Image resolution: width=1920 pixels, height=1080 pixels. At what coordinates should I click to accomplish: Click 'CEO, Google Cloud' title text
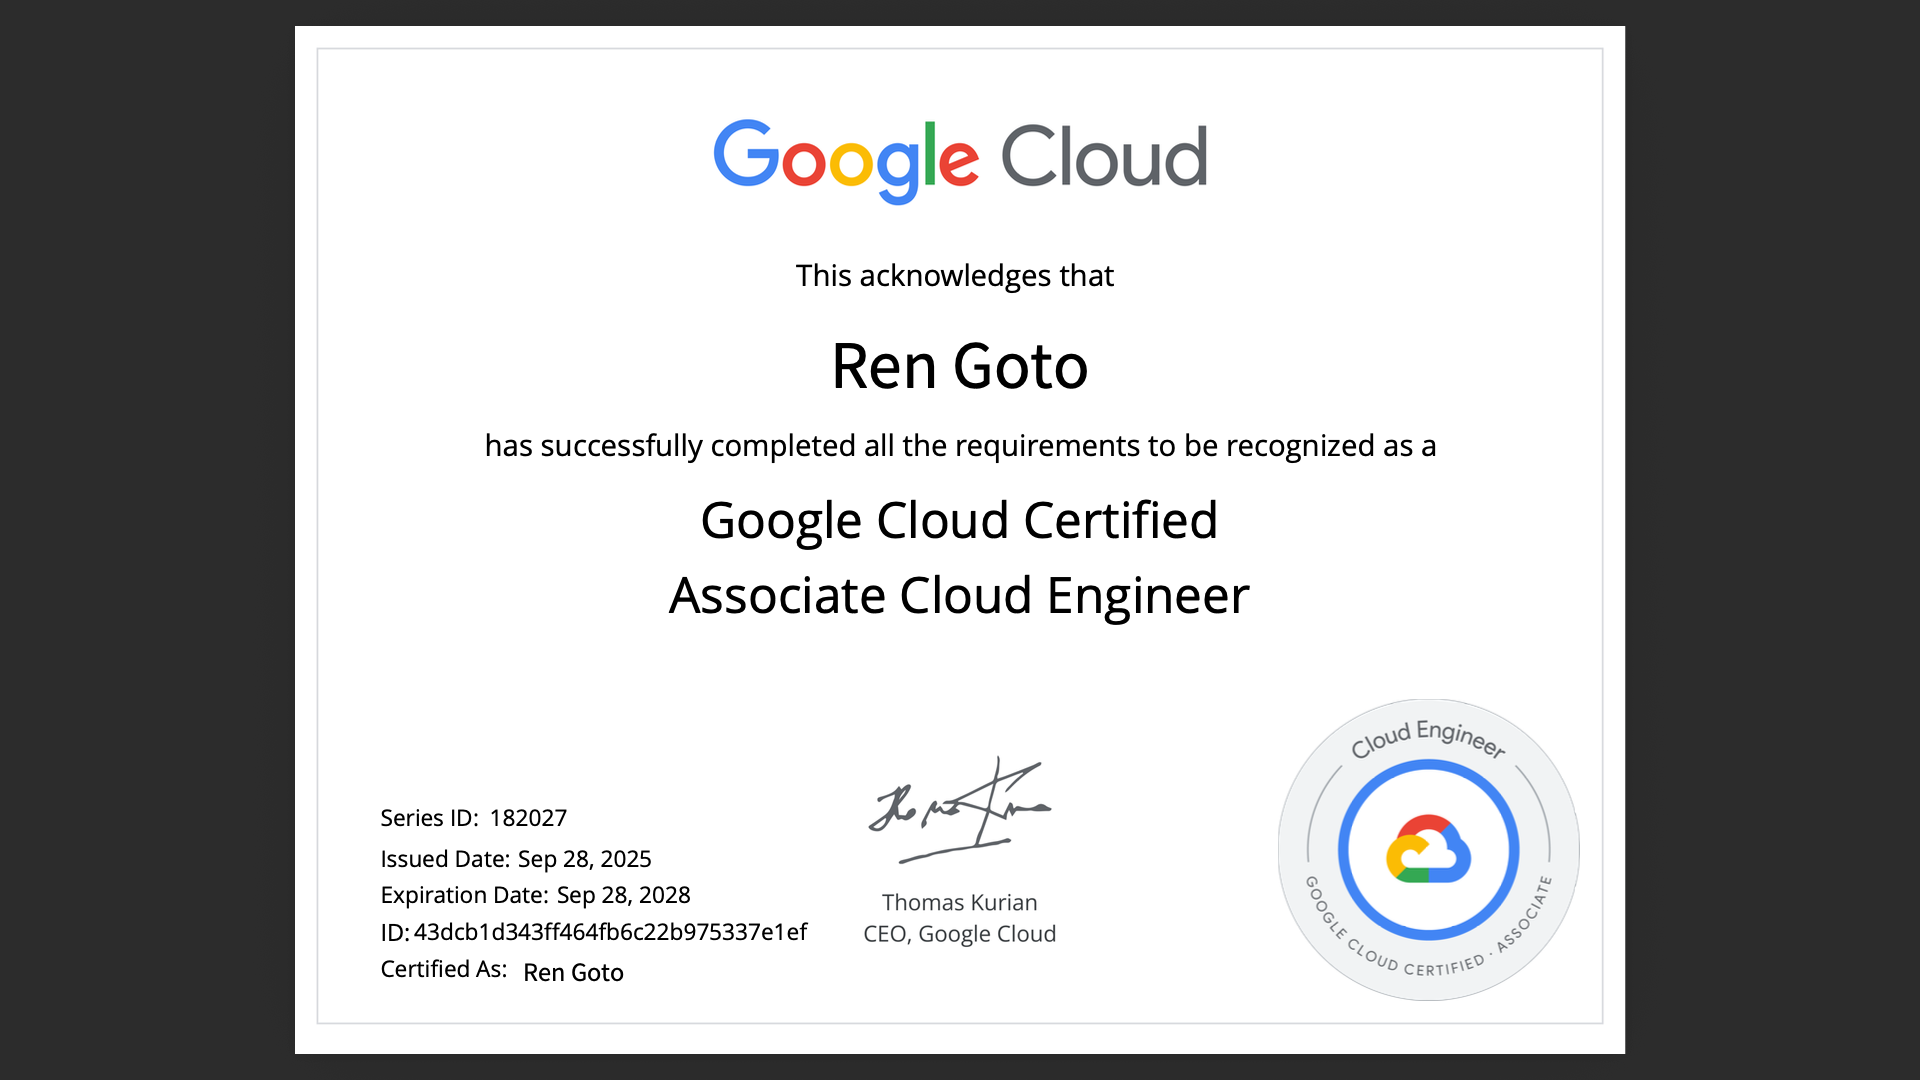[x=959, y=934]
